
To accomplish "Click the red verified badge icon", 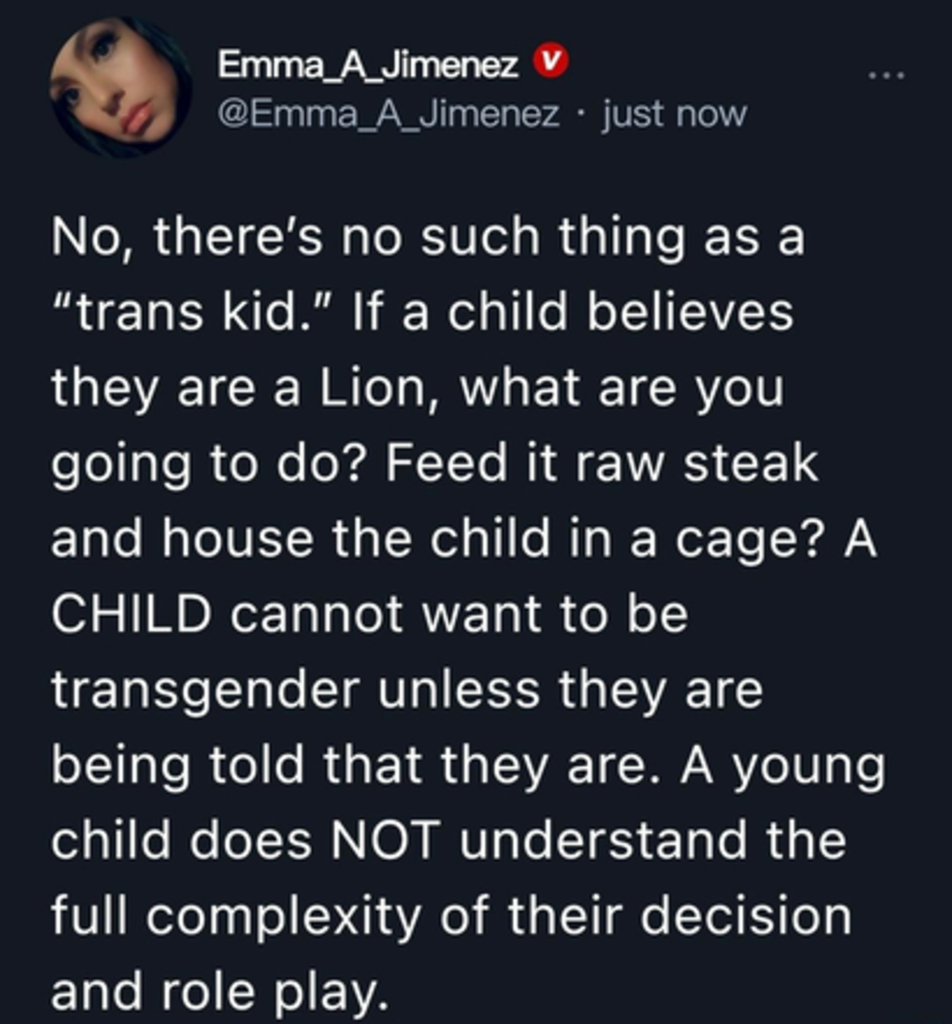I will [x=550, y=65].
